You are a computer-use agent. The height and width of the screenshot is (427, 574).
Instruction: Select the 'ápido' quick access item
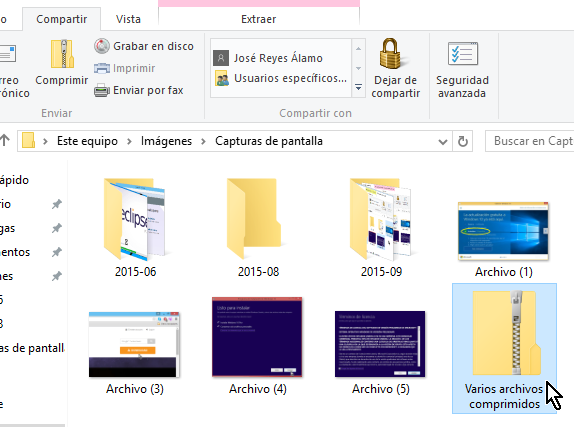tap(15, 180)
